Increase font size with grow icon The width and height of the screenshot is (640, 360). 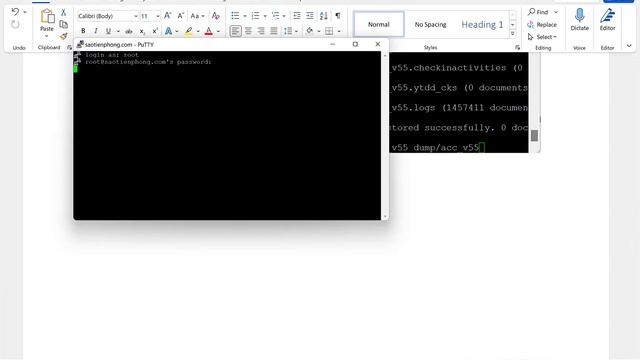tap(167, 16)
